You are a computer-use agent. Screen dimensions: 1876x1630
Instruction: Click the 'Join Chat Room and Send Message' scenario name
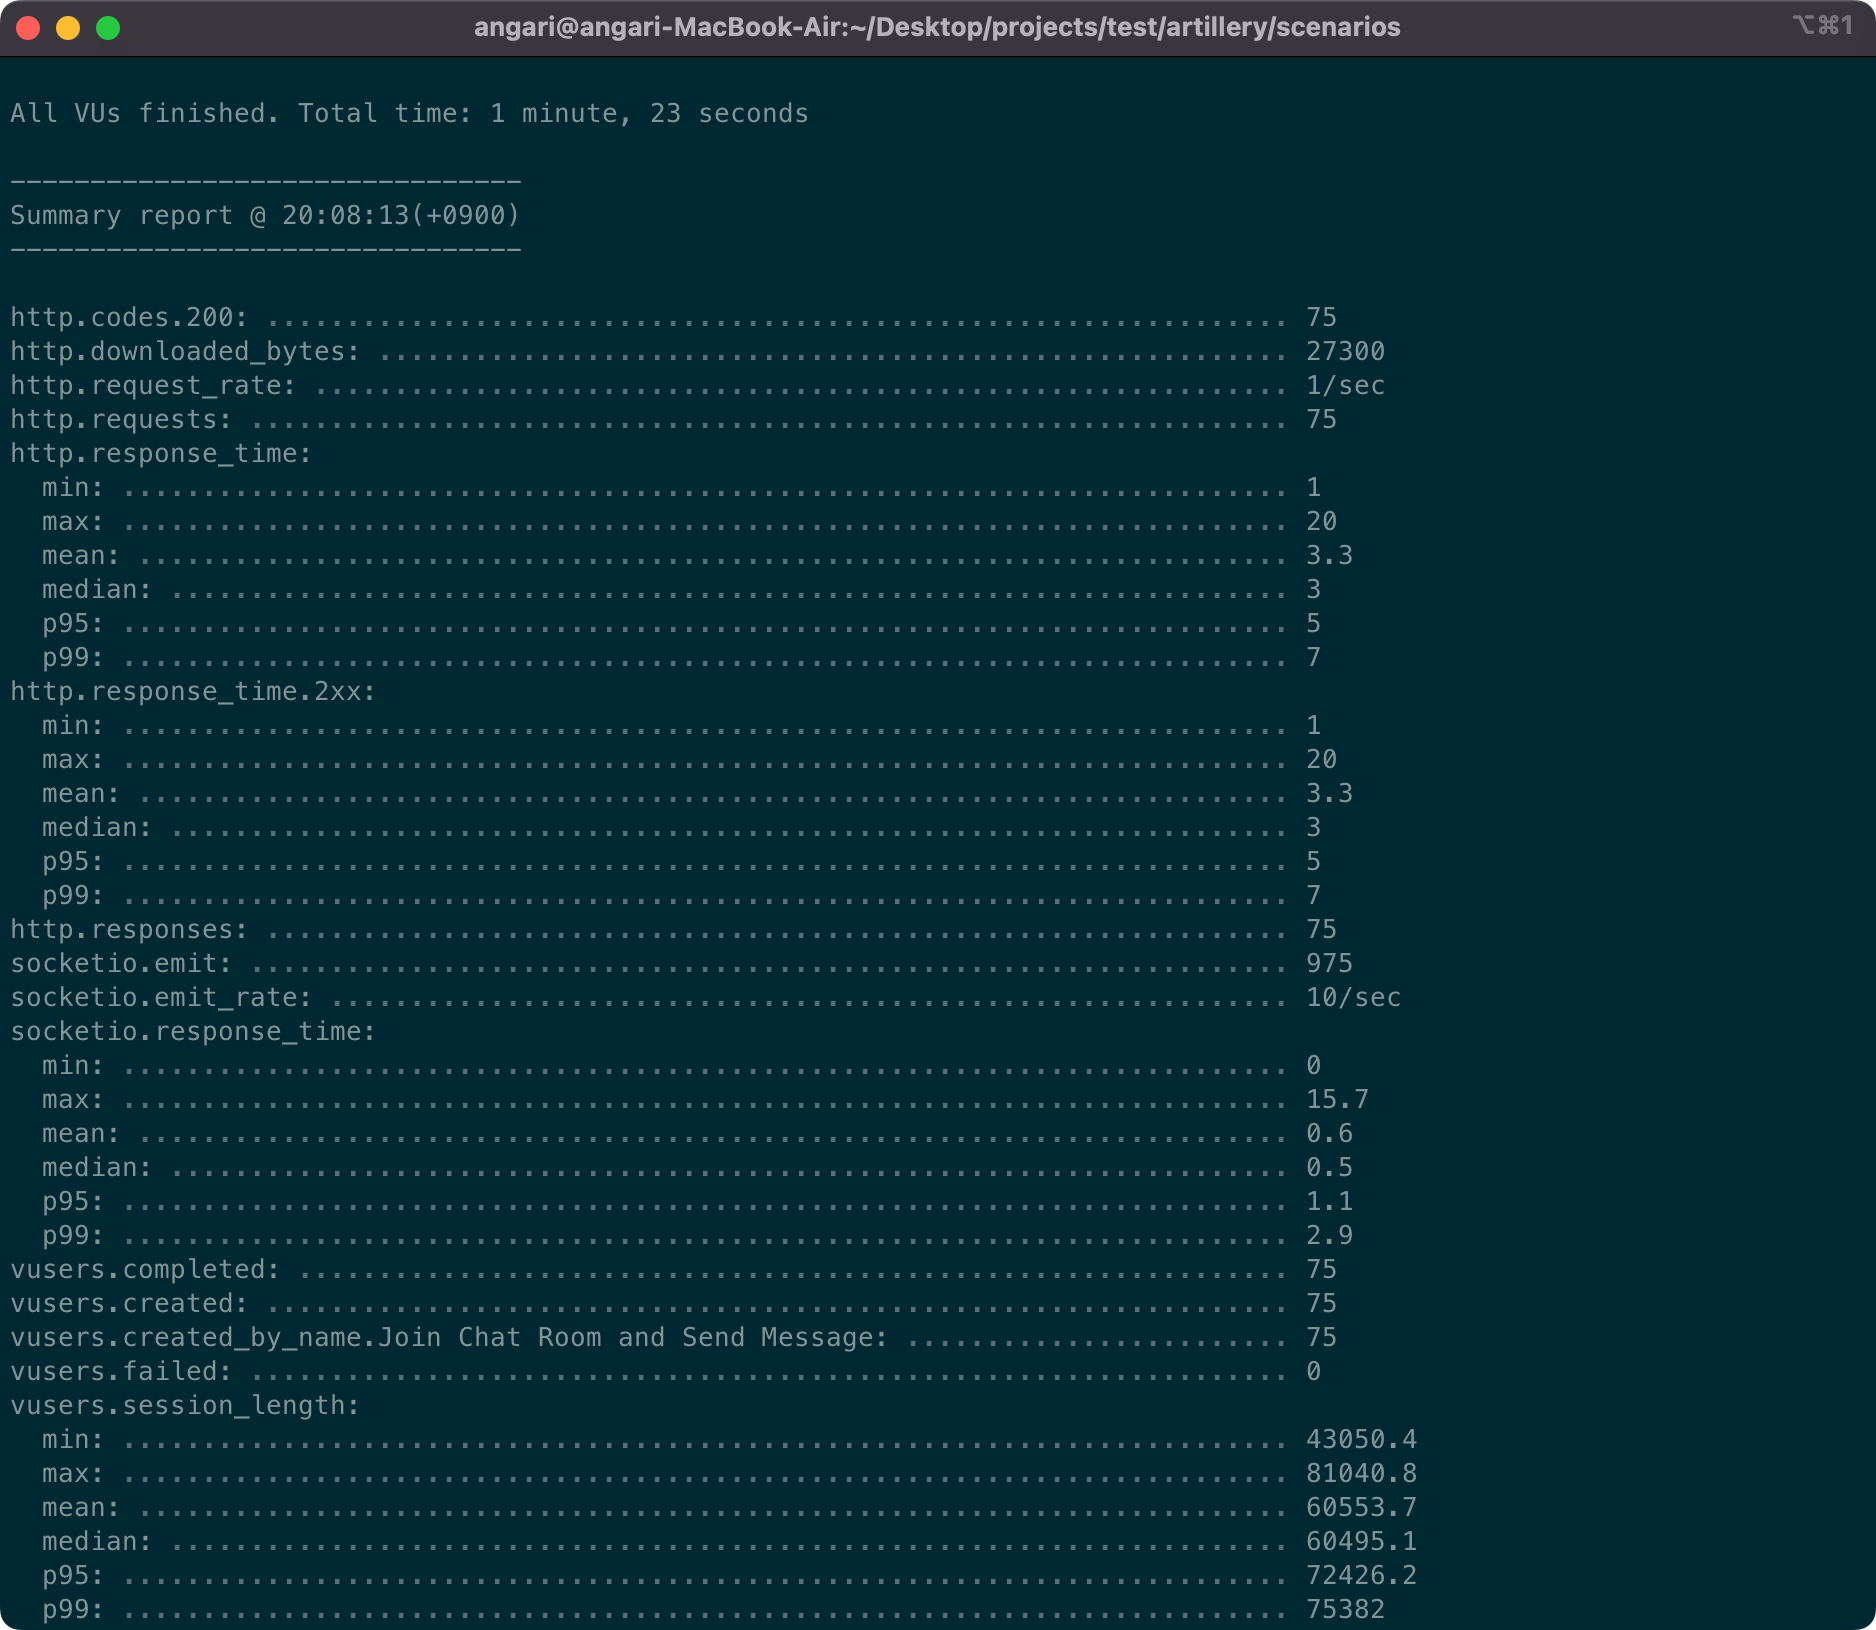pyautogui.click(x=625, y=1337)
